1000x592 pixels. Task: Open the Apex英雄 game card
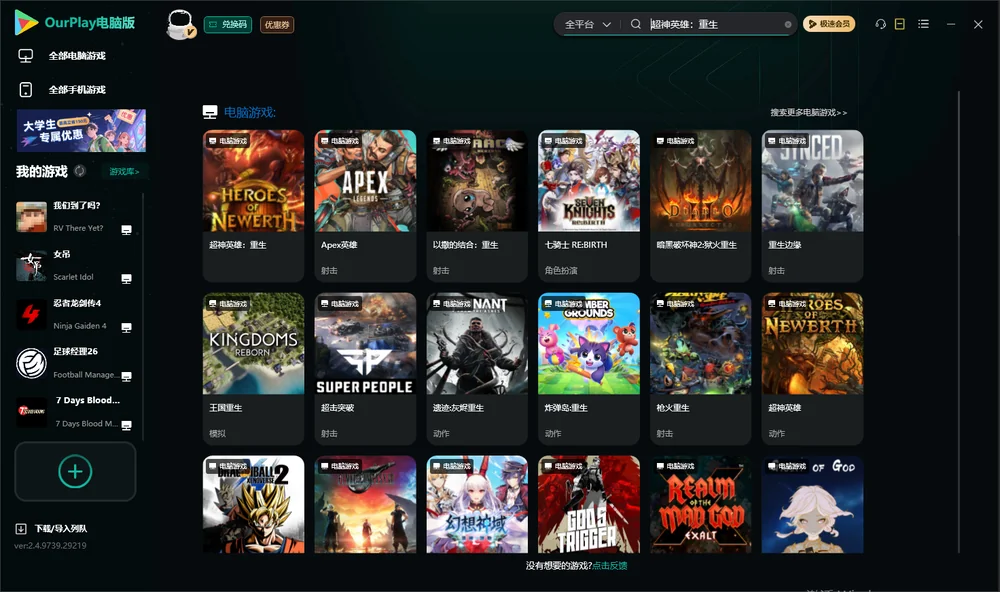pyautogui.click(x=365, y=205)
